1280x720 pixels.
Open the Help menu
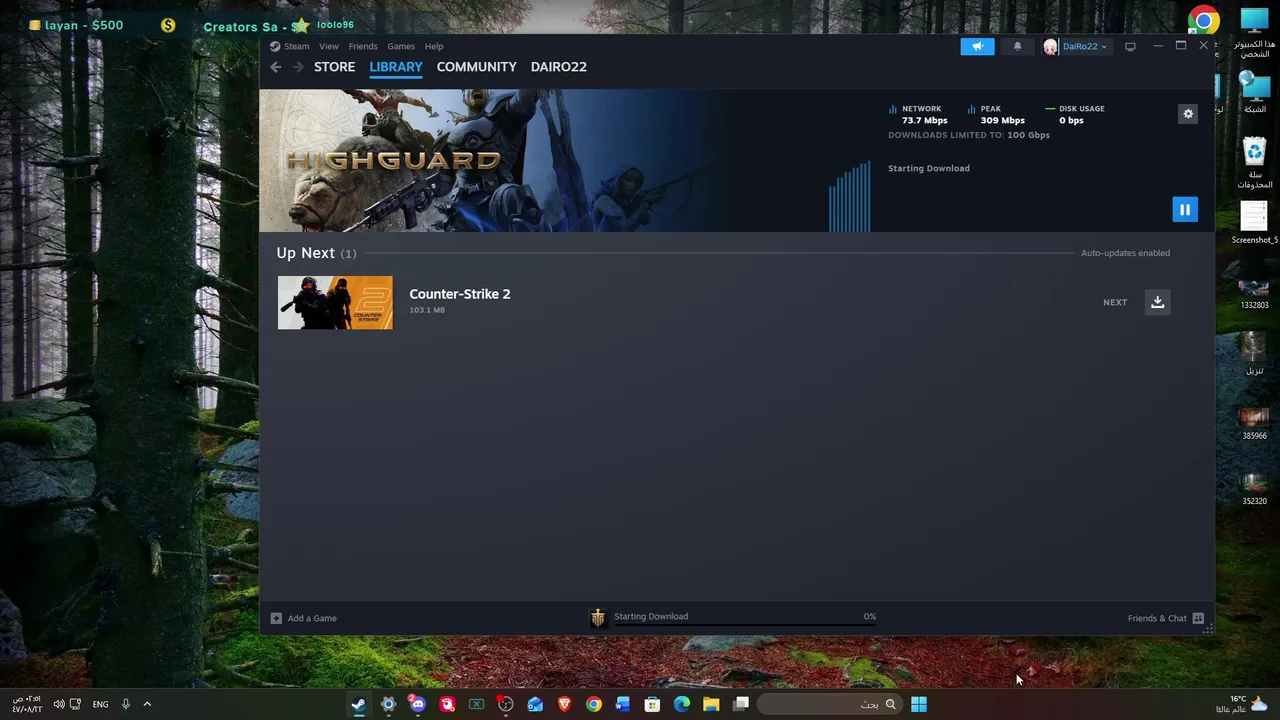tap(434, 46)
